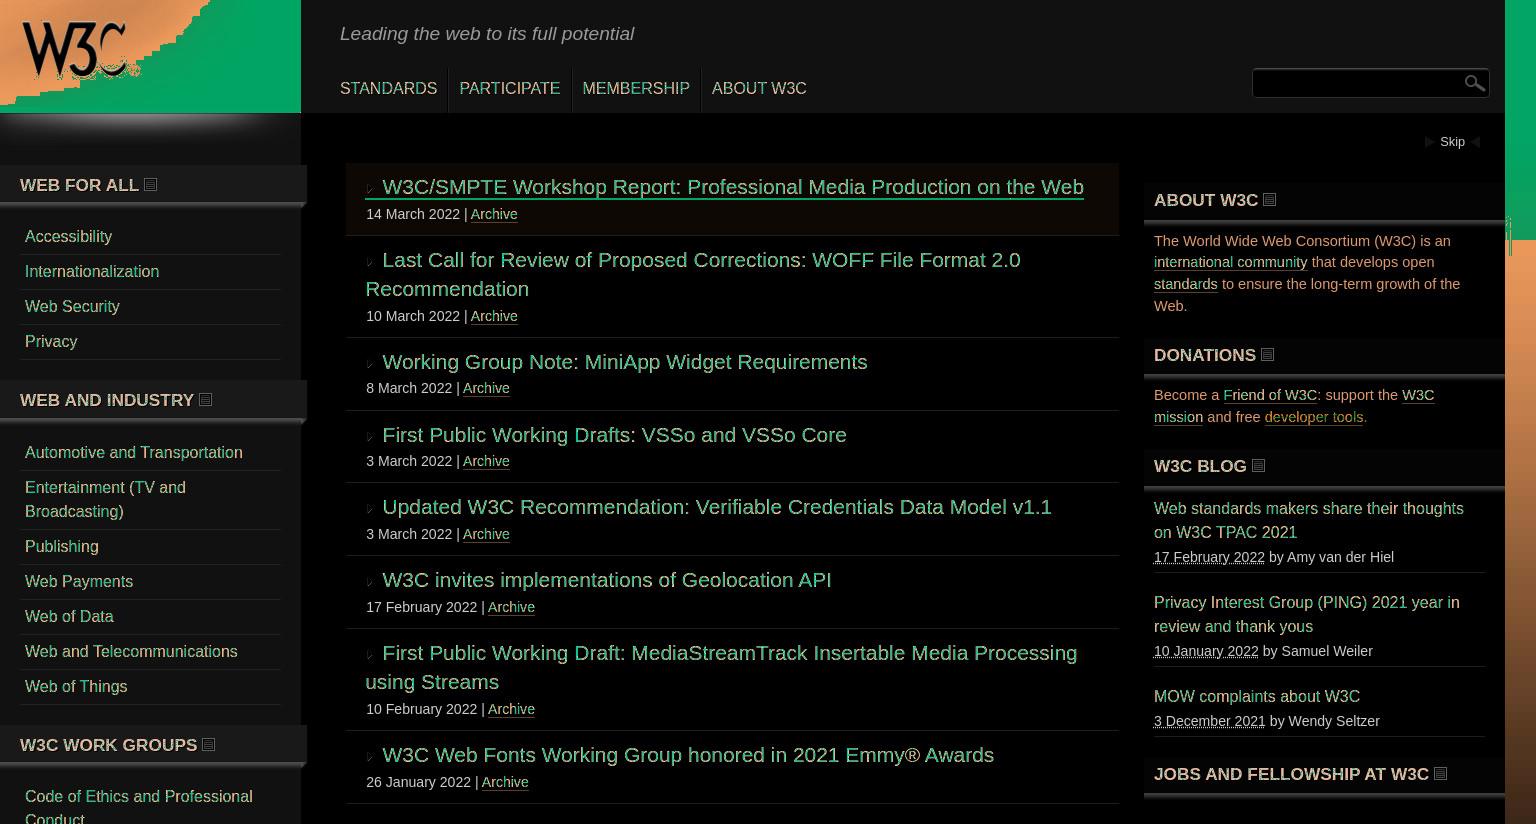Click the square icon beside WEB FOR ALL
The height and width of the screenshot is (824, 1536).
click(150, 184)
